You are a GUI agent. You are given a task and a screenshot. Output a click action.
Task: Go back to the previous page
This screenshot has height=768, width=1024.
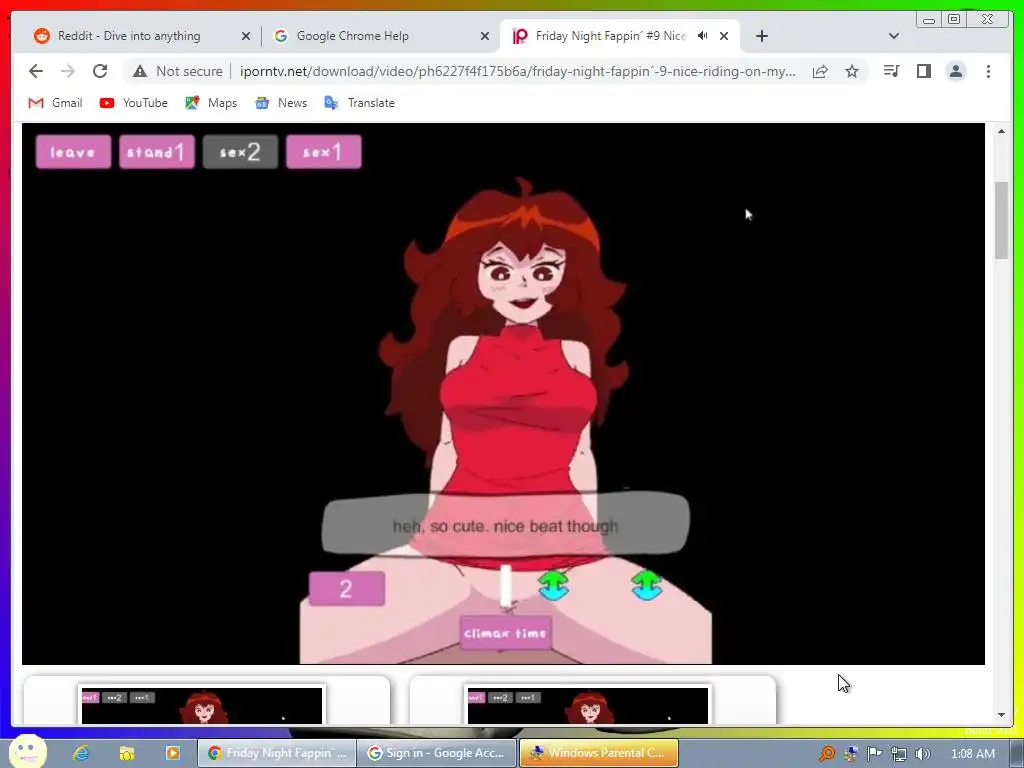(x=36, y=71)
